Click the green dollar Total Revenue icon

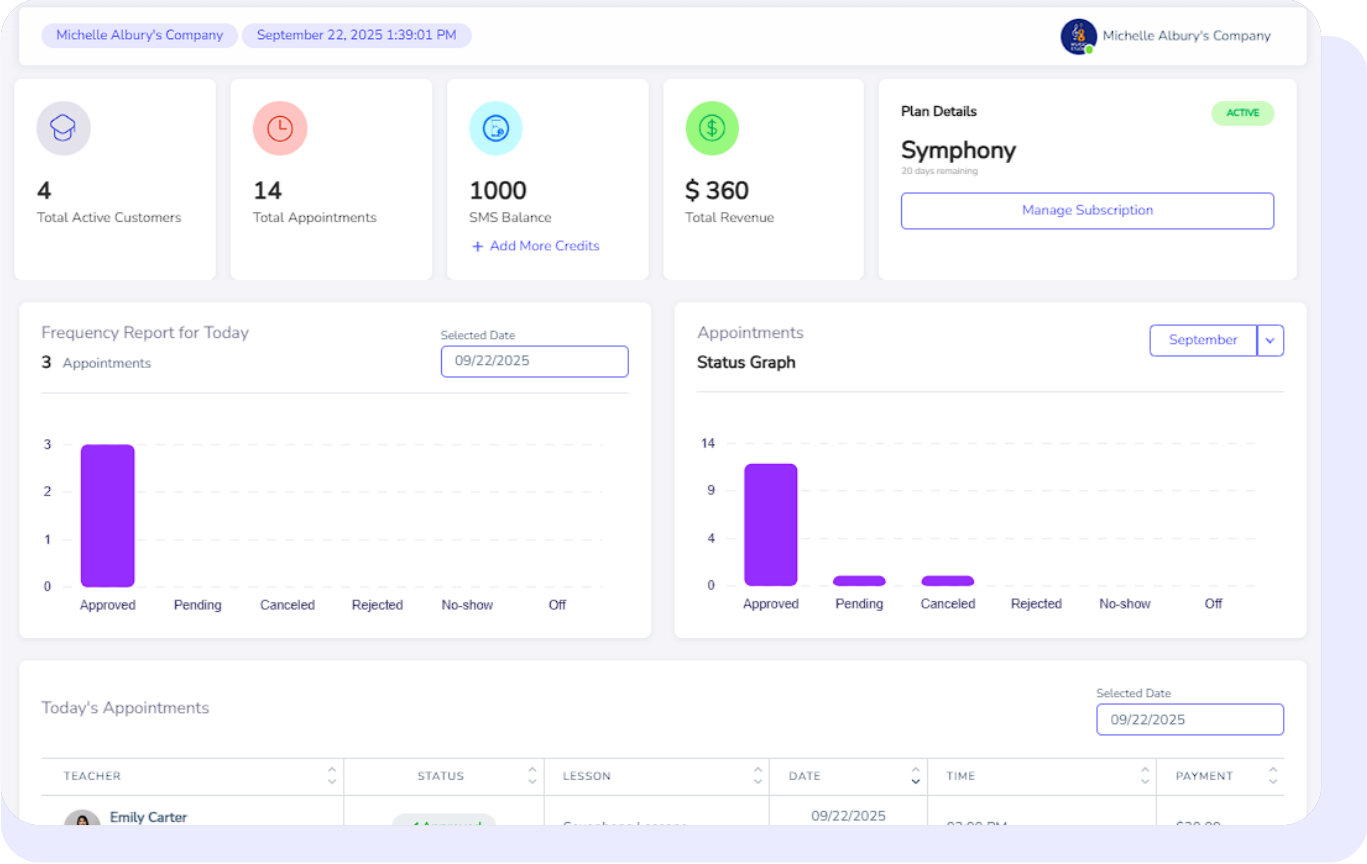pyautogui.click(x=712, y=129)
